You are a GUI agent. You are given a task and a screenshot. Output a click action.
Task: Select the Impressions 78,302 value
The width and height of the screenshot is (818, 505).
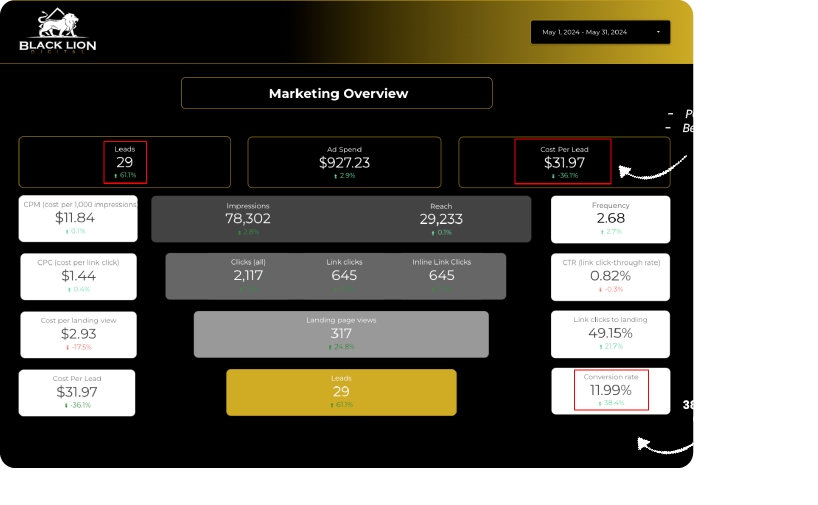coord(248,219)
